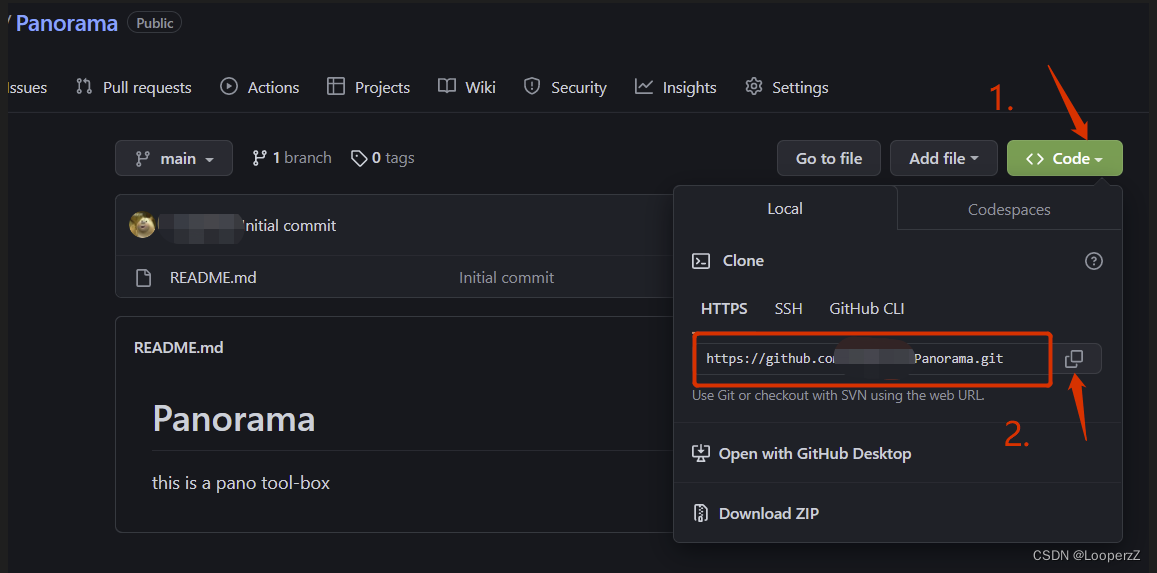
Task: Open the README.md file in list
Action: click(x=213, y=278)
